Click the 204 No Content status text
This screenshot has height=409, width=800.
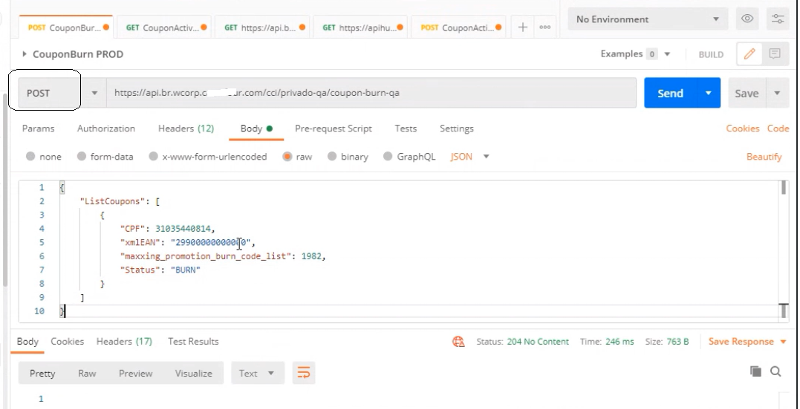tap(538, 342)
